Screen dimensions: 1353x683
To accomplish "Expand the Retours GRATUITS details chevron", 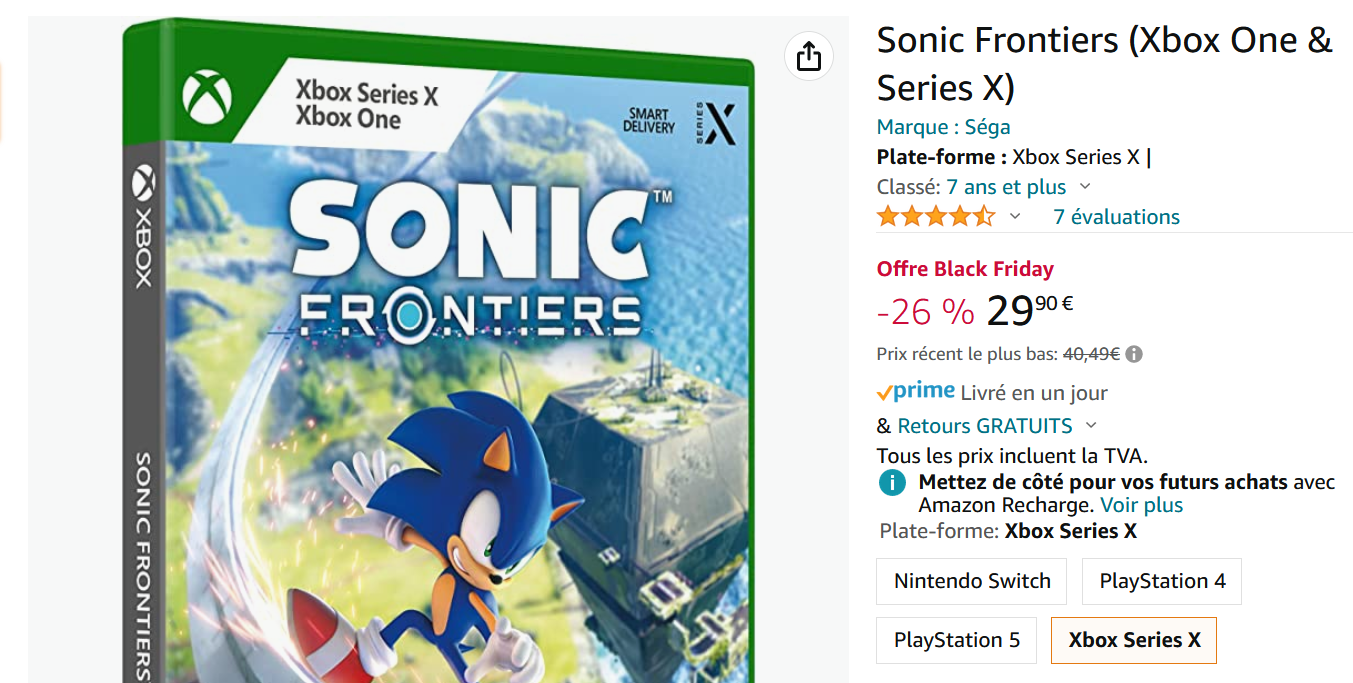I will pyautogui.click(x=1091, y=426).
